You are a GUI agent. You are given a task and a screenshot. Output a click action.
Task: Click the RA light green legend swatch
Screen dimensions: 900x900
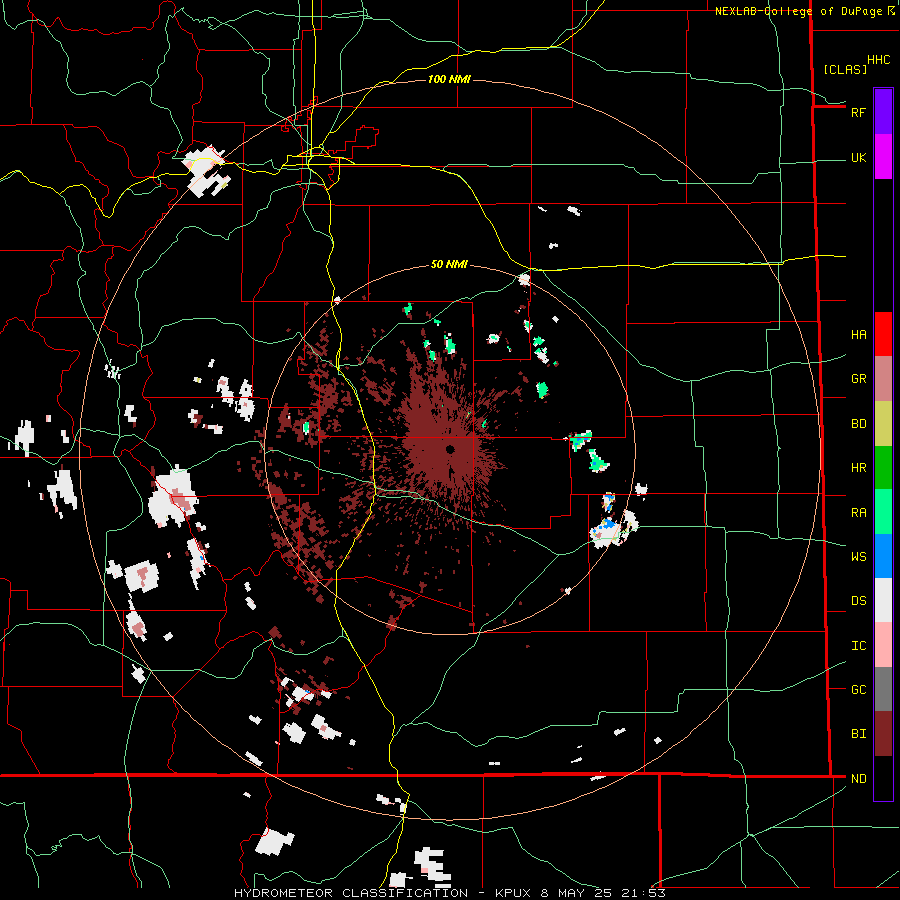(x=883, y=512)
